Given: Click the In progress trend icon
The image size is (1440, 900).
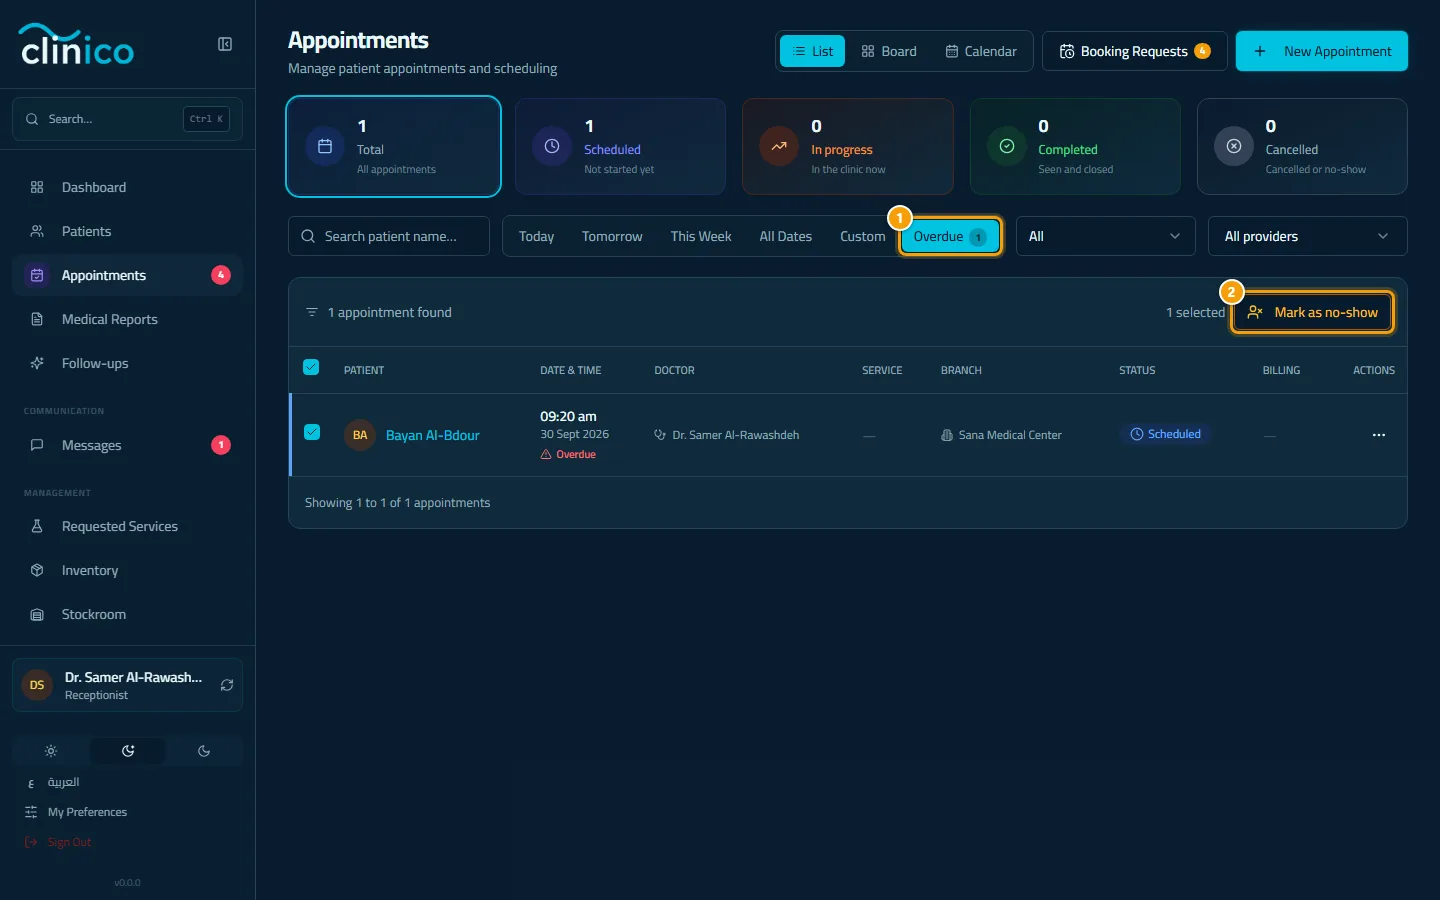Looking at the screenshot, I should tap(779, 146).
